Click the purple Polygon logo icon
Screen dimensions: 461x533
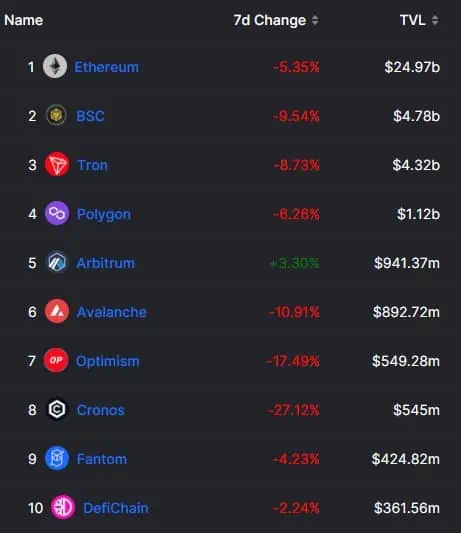tap(57, 213)
